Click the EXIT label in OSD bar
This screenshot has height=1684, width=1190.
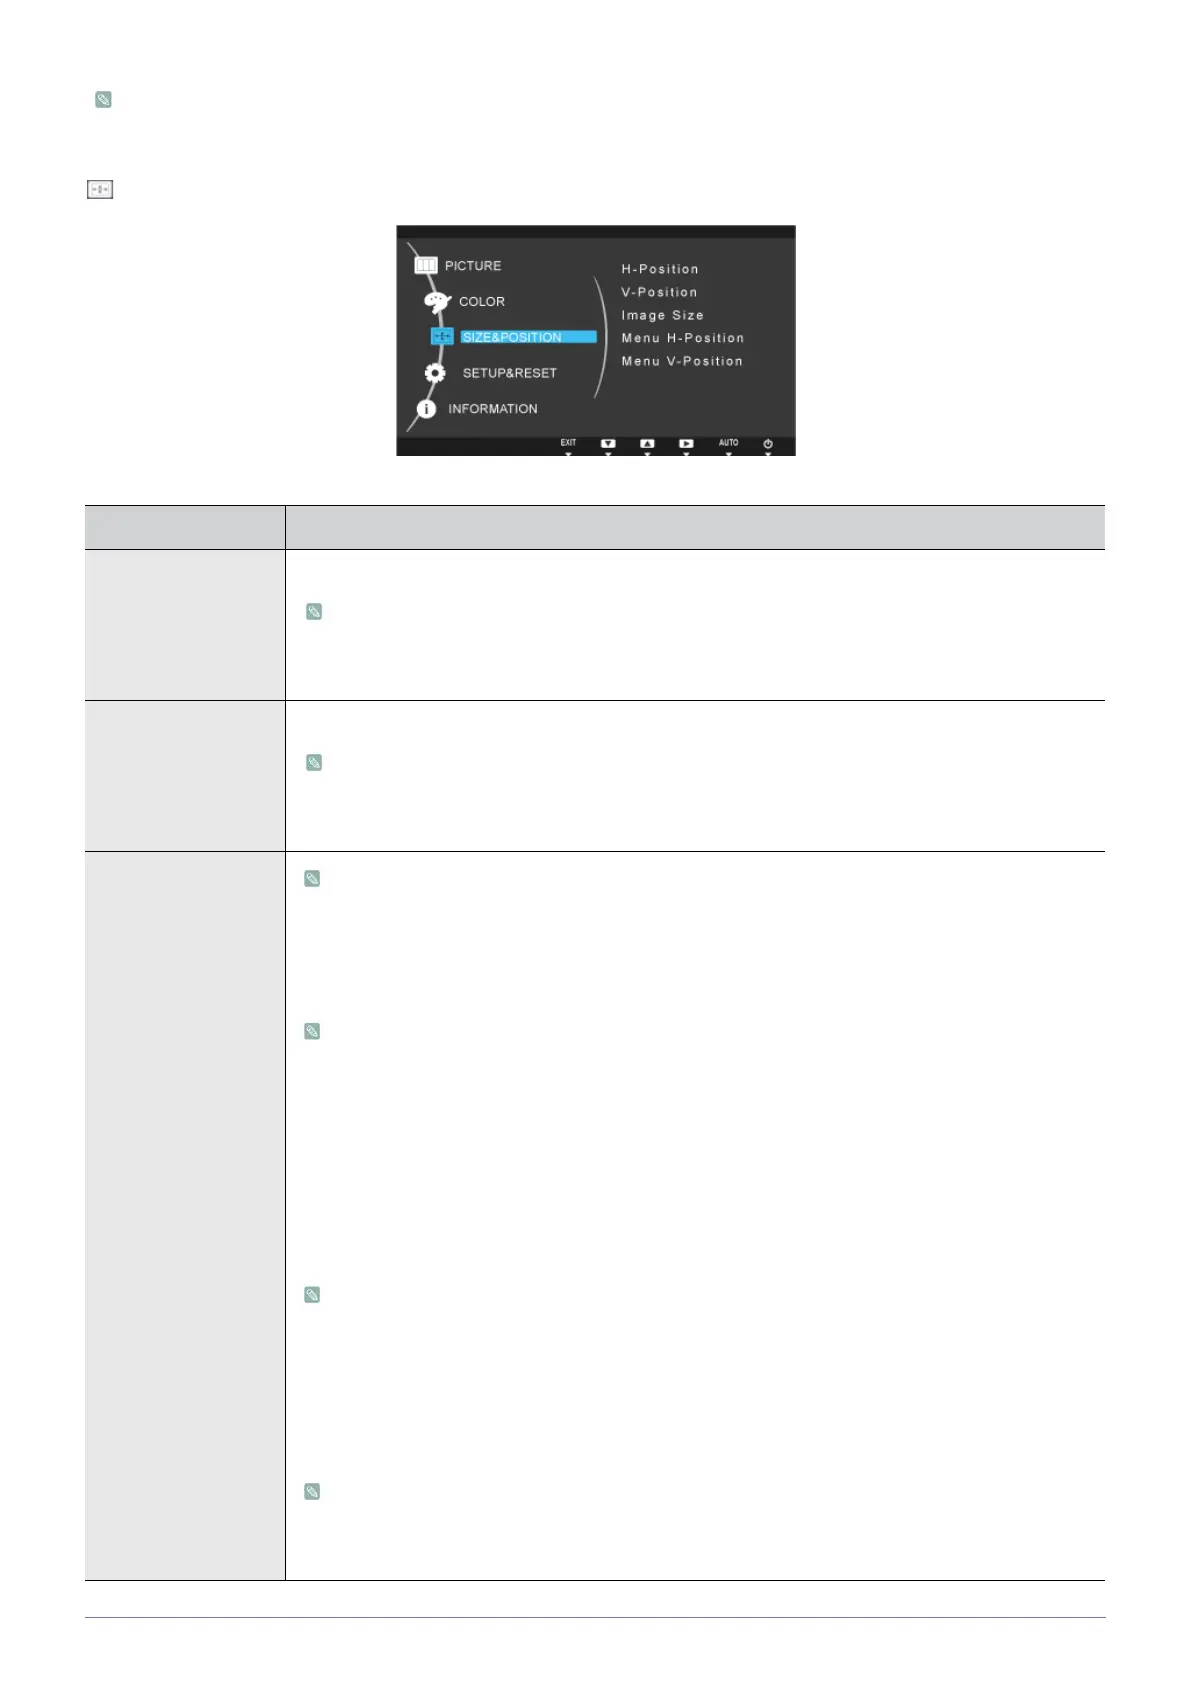(568, 442)
